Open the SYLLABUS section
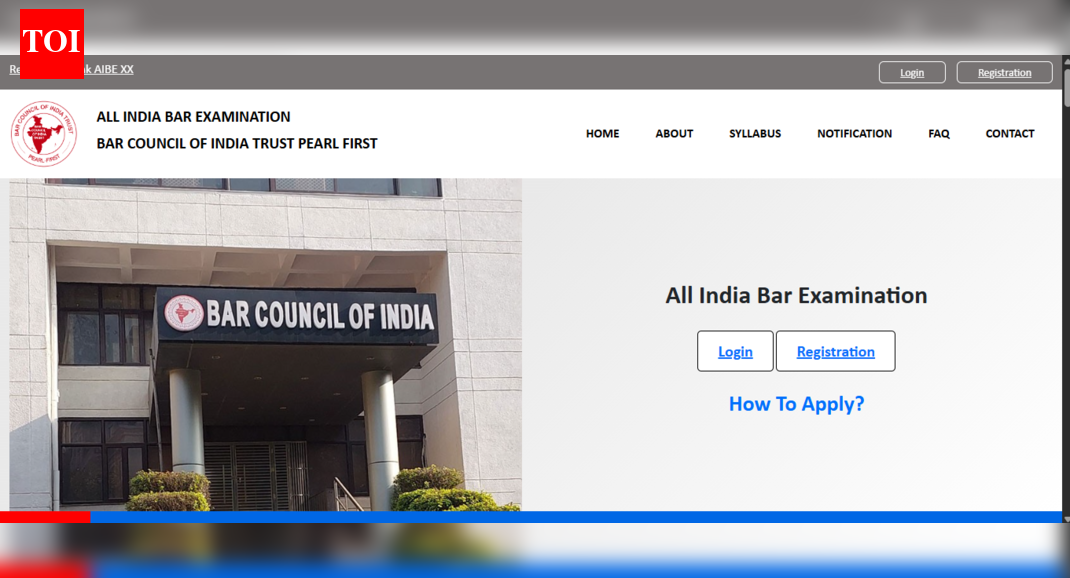Screen dimensions: 1070x578 pos(755,133)
